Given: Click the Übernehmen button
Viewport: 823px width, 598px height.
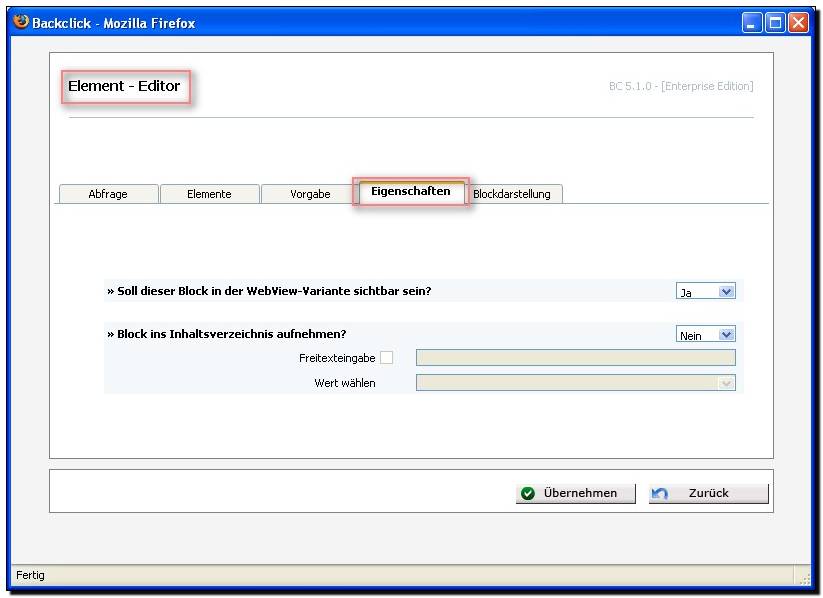Looking at the screenshot, I should [x=575, y=494].
